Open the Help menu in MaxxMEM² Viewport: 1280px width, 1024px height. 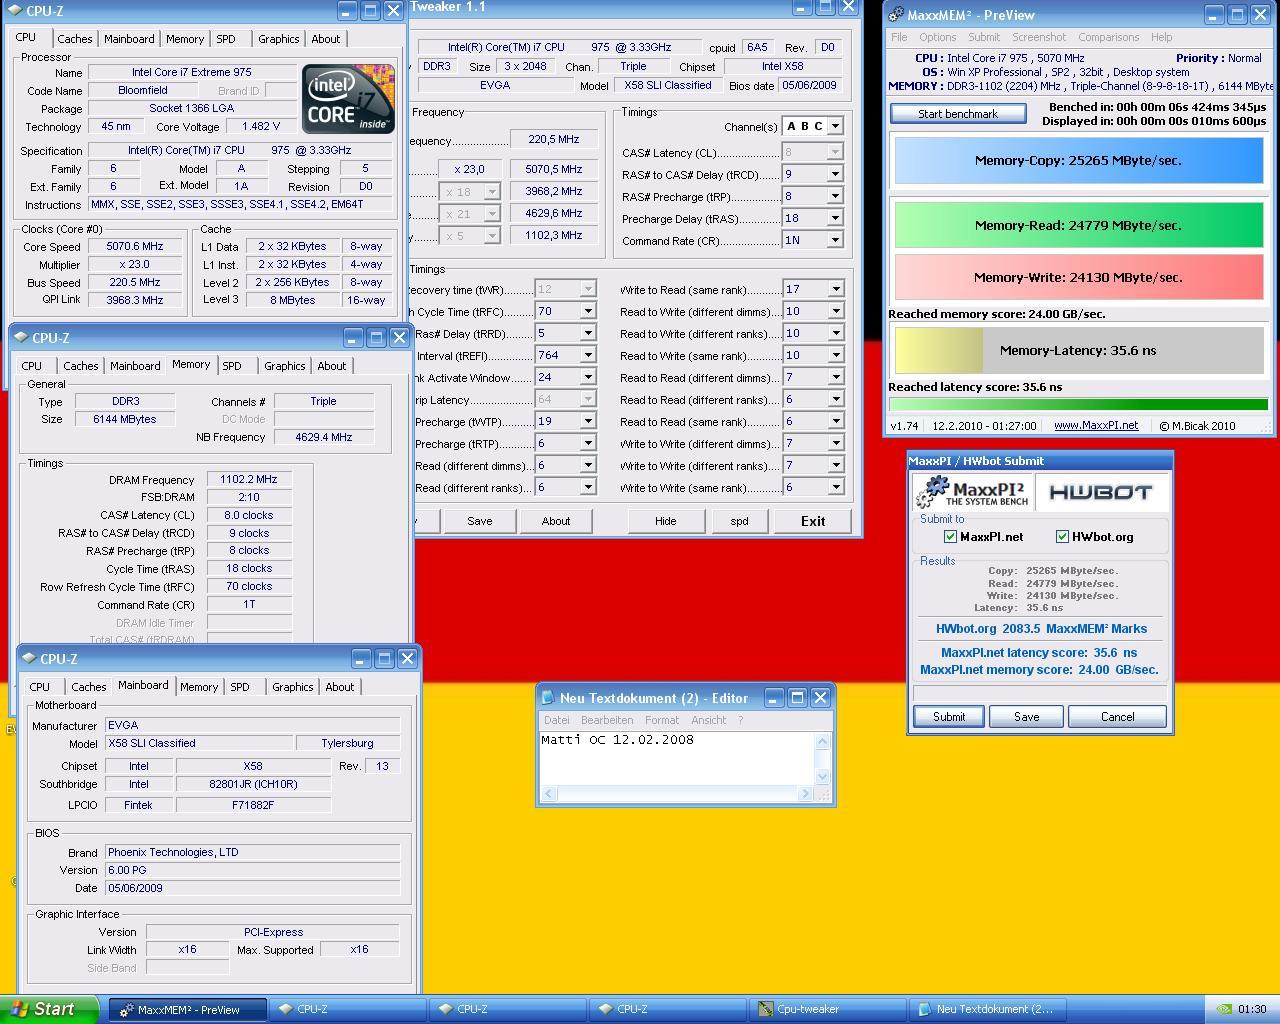[x=1161, y=37]
